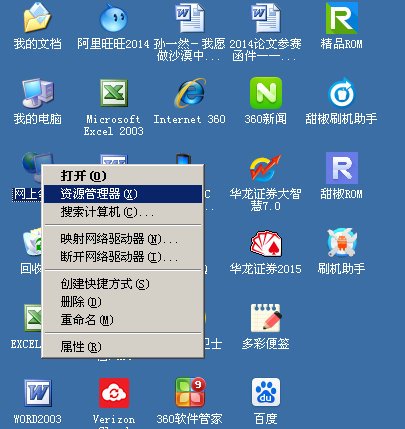
Task: Launch the 华龙证券2015 card icon
Action: point(266,244)
